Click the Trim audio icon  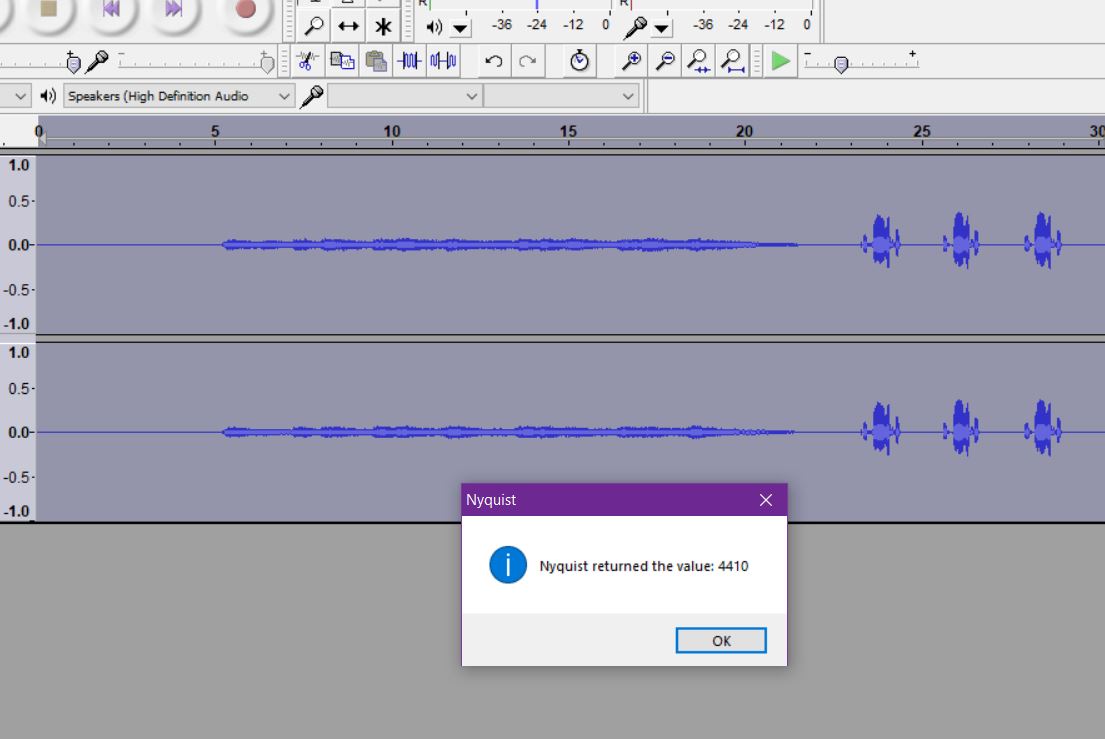(x=409, y=61)
